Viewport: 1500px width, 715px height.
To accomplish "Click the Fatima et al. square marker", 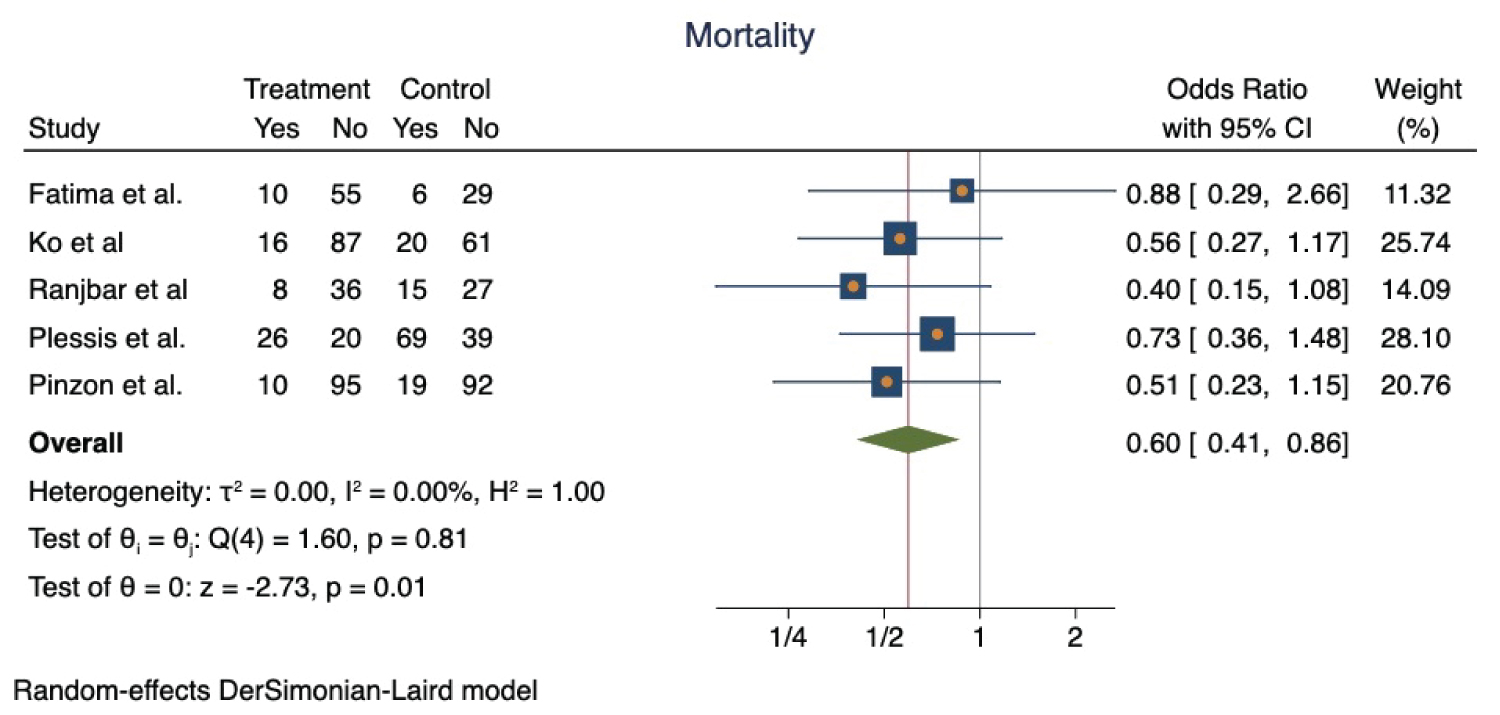I will coord(962,191).
